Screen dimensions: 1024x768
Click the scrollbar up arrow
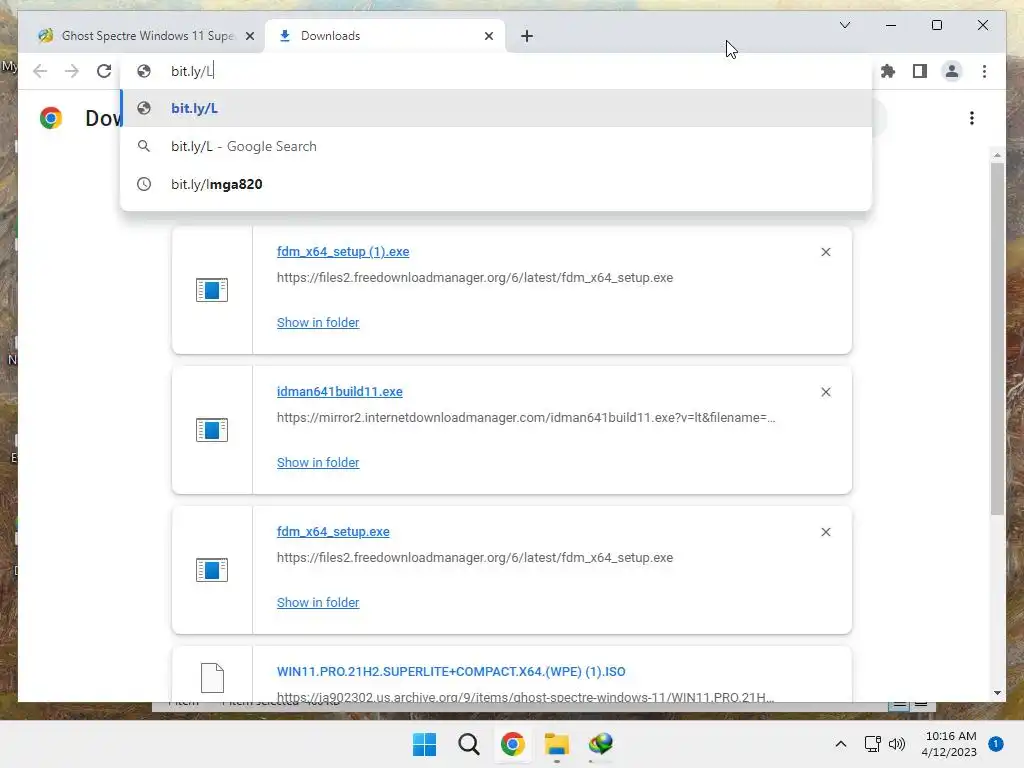(997, 155)
